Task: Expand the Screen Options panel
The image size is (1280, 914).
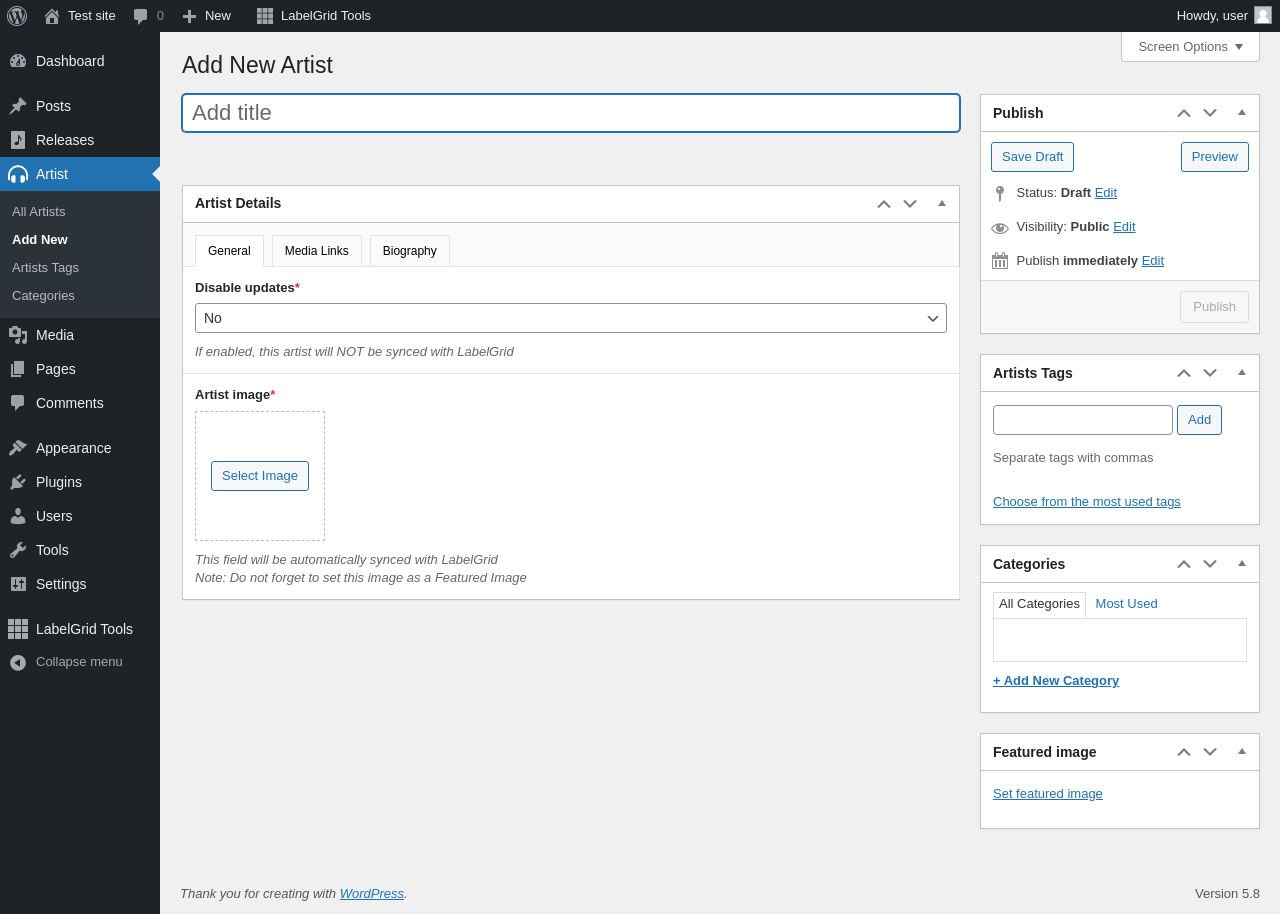Action: click(1190, 46)
